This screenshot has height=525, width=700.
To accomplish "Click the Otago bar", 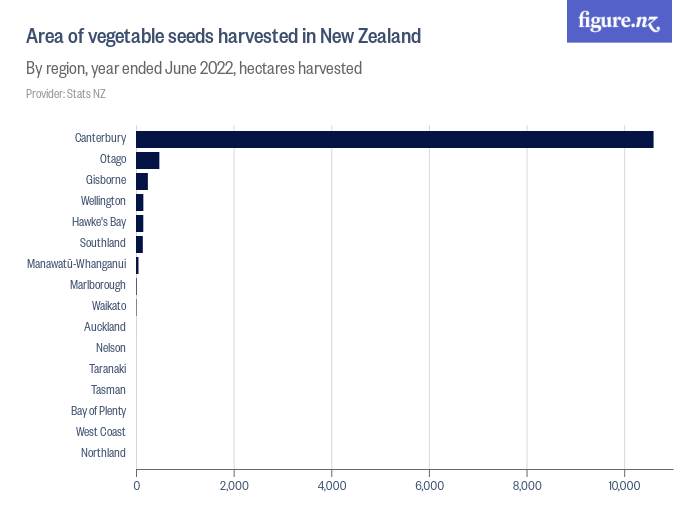I will (148, 160).
